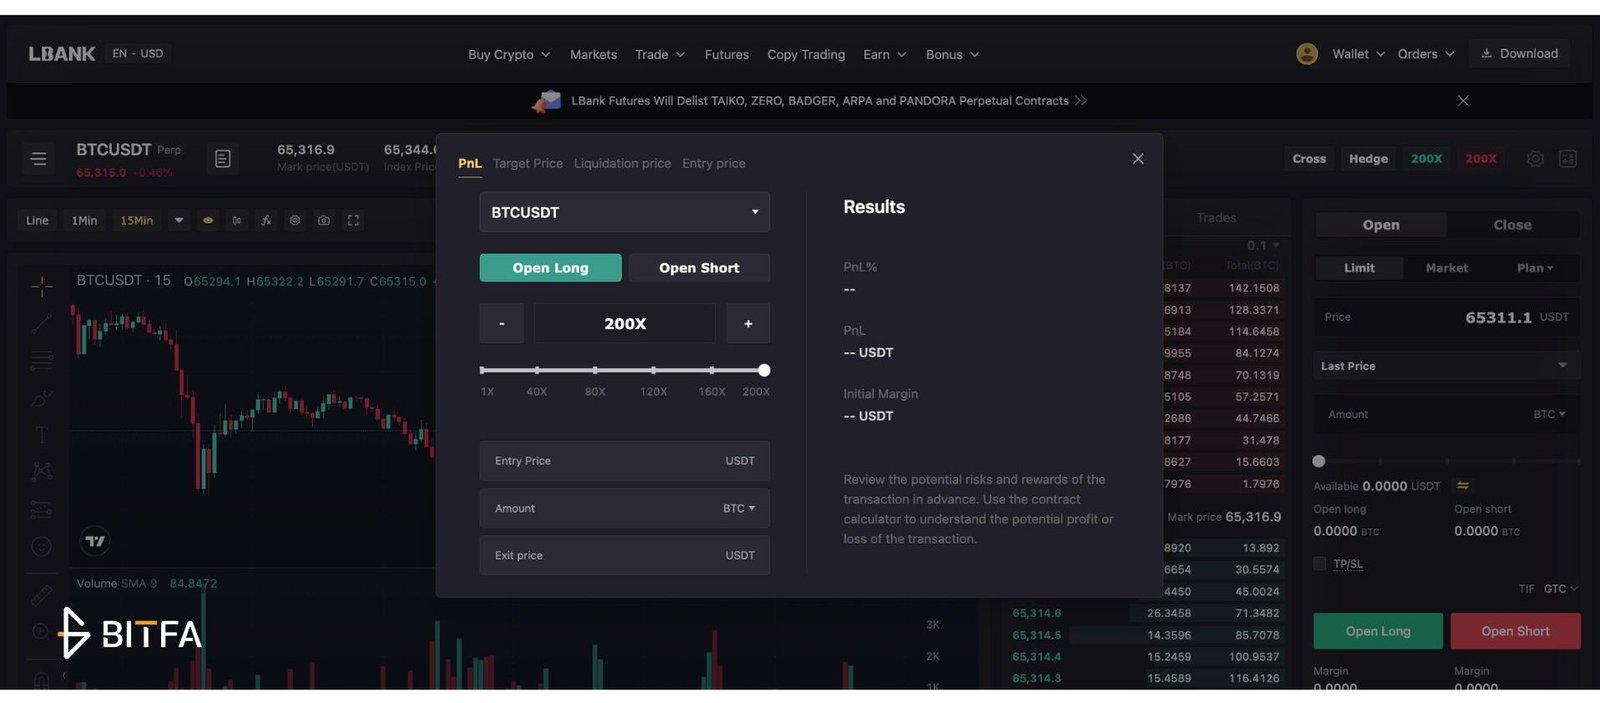Click the red 200X short leverage button
Screen dimensions: 1600x703
pyautogui.click(x=1481, y=159)
